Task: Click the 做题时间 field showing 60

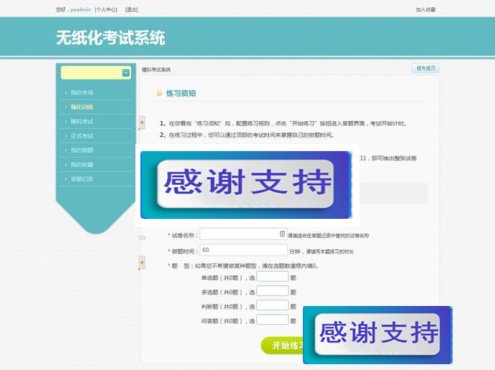Action: (x=243, y=250)
